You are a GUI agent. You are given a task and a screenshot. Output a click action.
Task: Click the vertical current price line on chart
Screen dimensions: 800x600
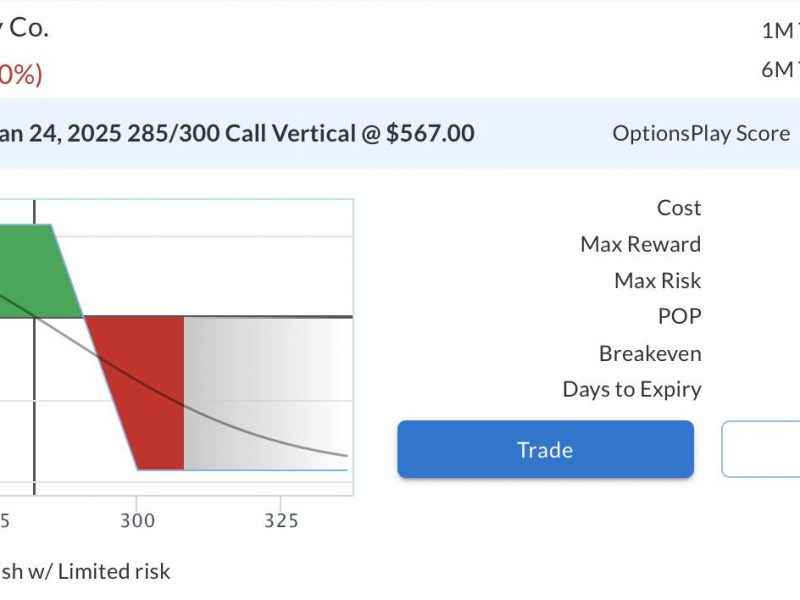pos(34,347)
